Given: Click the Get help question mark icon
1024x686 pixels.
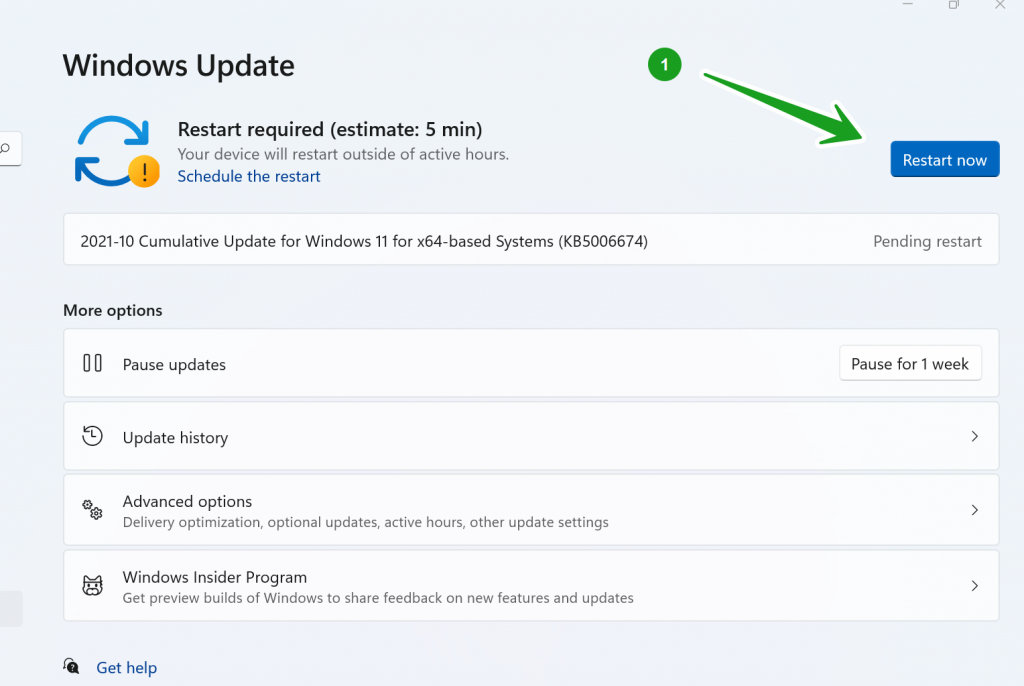Looking at the screenshot, I should tap(71, 666).
